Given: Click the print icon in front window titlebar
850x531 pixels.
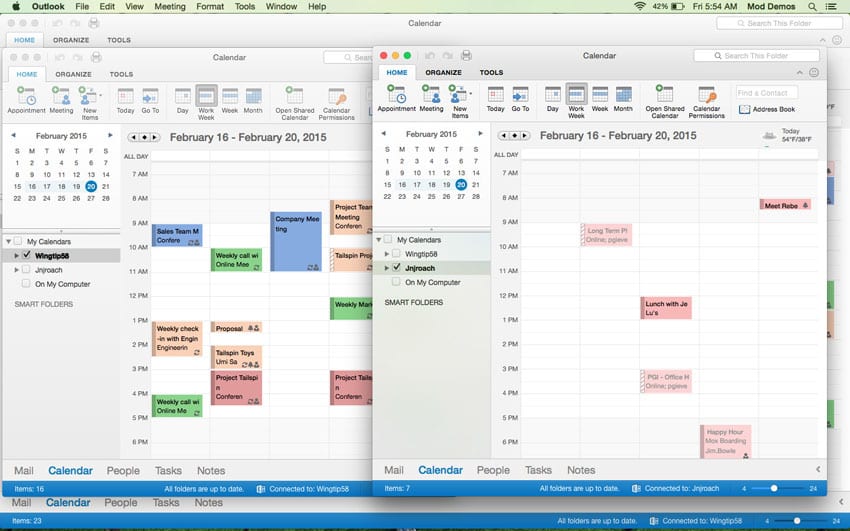Looking at the screenshot, I should click(466, 56).
